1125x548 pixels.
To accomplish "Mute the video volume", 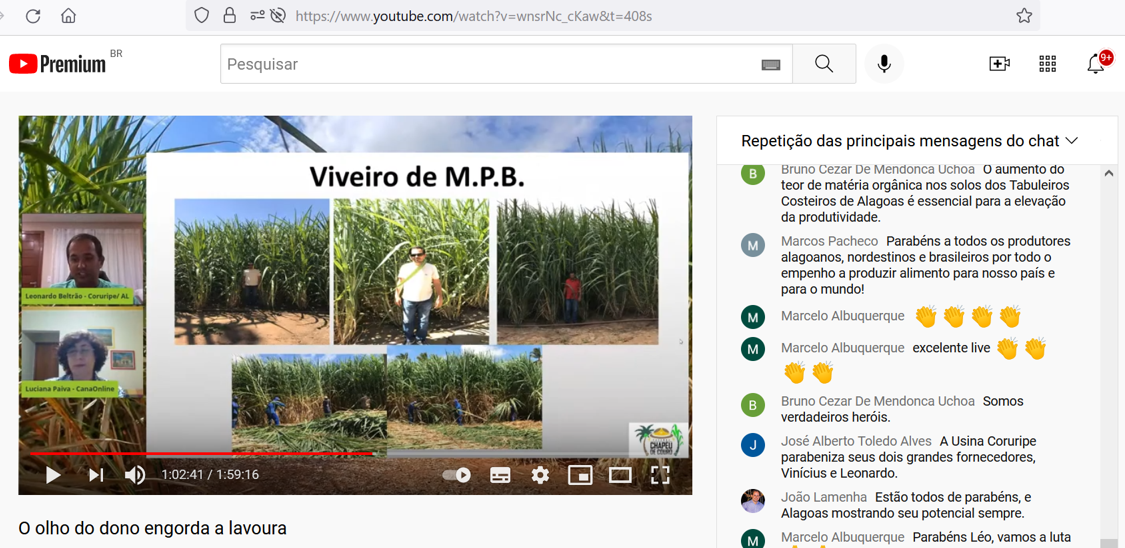I will click(x=134, y=475).
